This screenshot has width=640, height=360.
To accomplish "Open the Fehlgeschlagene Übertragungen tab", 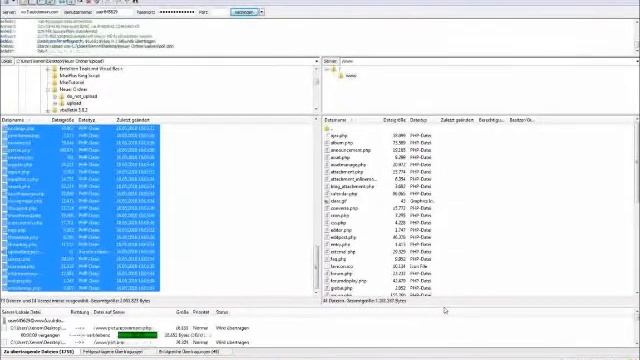I will point(113,351).
